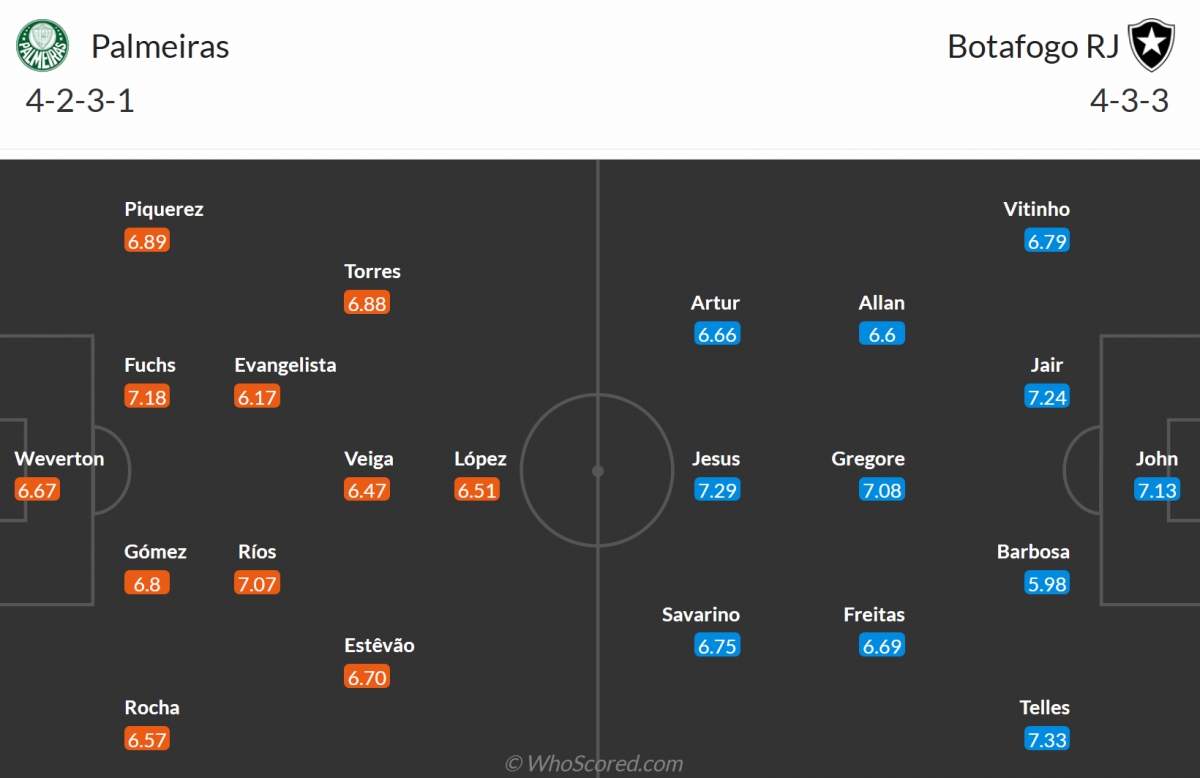Select player López near center circle
The height and width of the screenshot is (778, 1200).
click(480, 459)
